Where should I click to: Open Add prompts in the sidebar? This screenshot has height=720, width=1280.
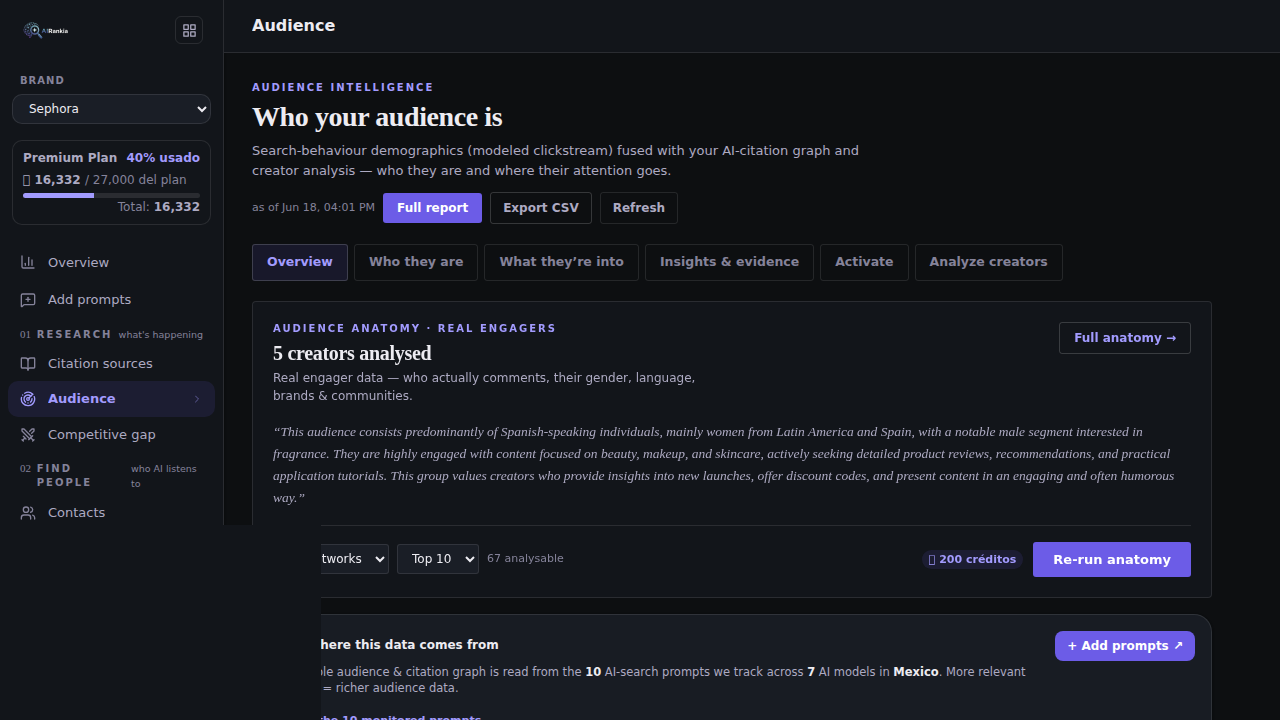click(111, 299)
